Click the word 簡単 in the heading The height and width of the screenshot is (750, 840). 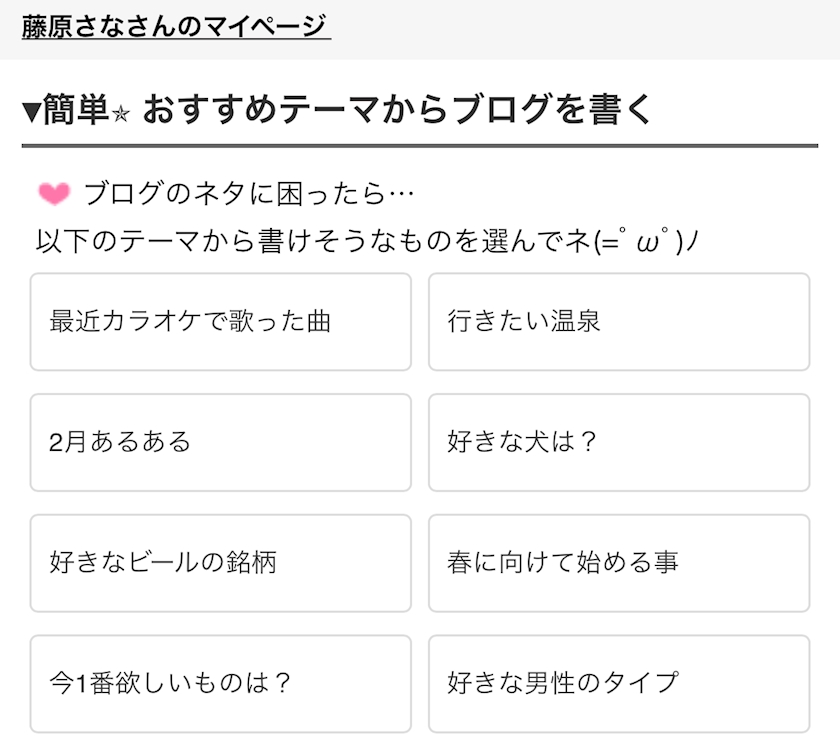click(75, 111)
